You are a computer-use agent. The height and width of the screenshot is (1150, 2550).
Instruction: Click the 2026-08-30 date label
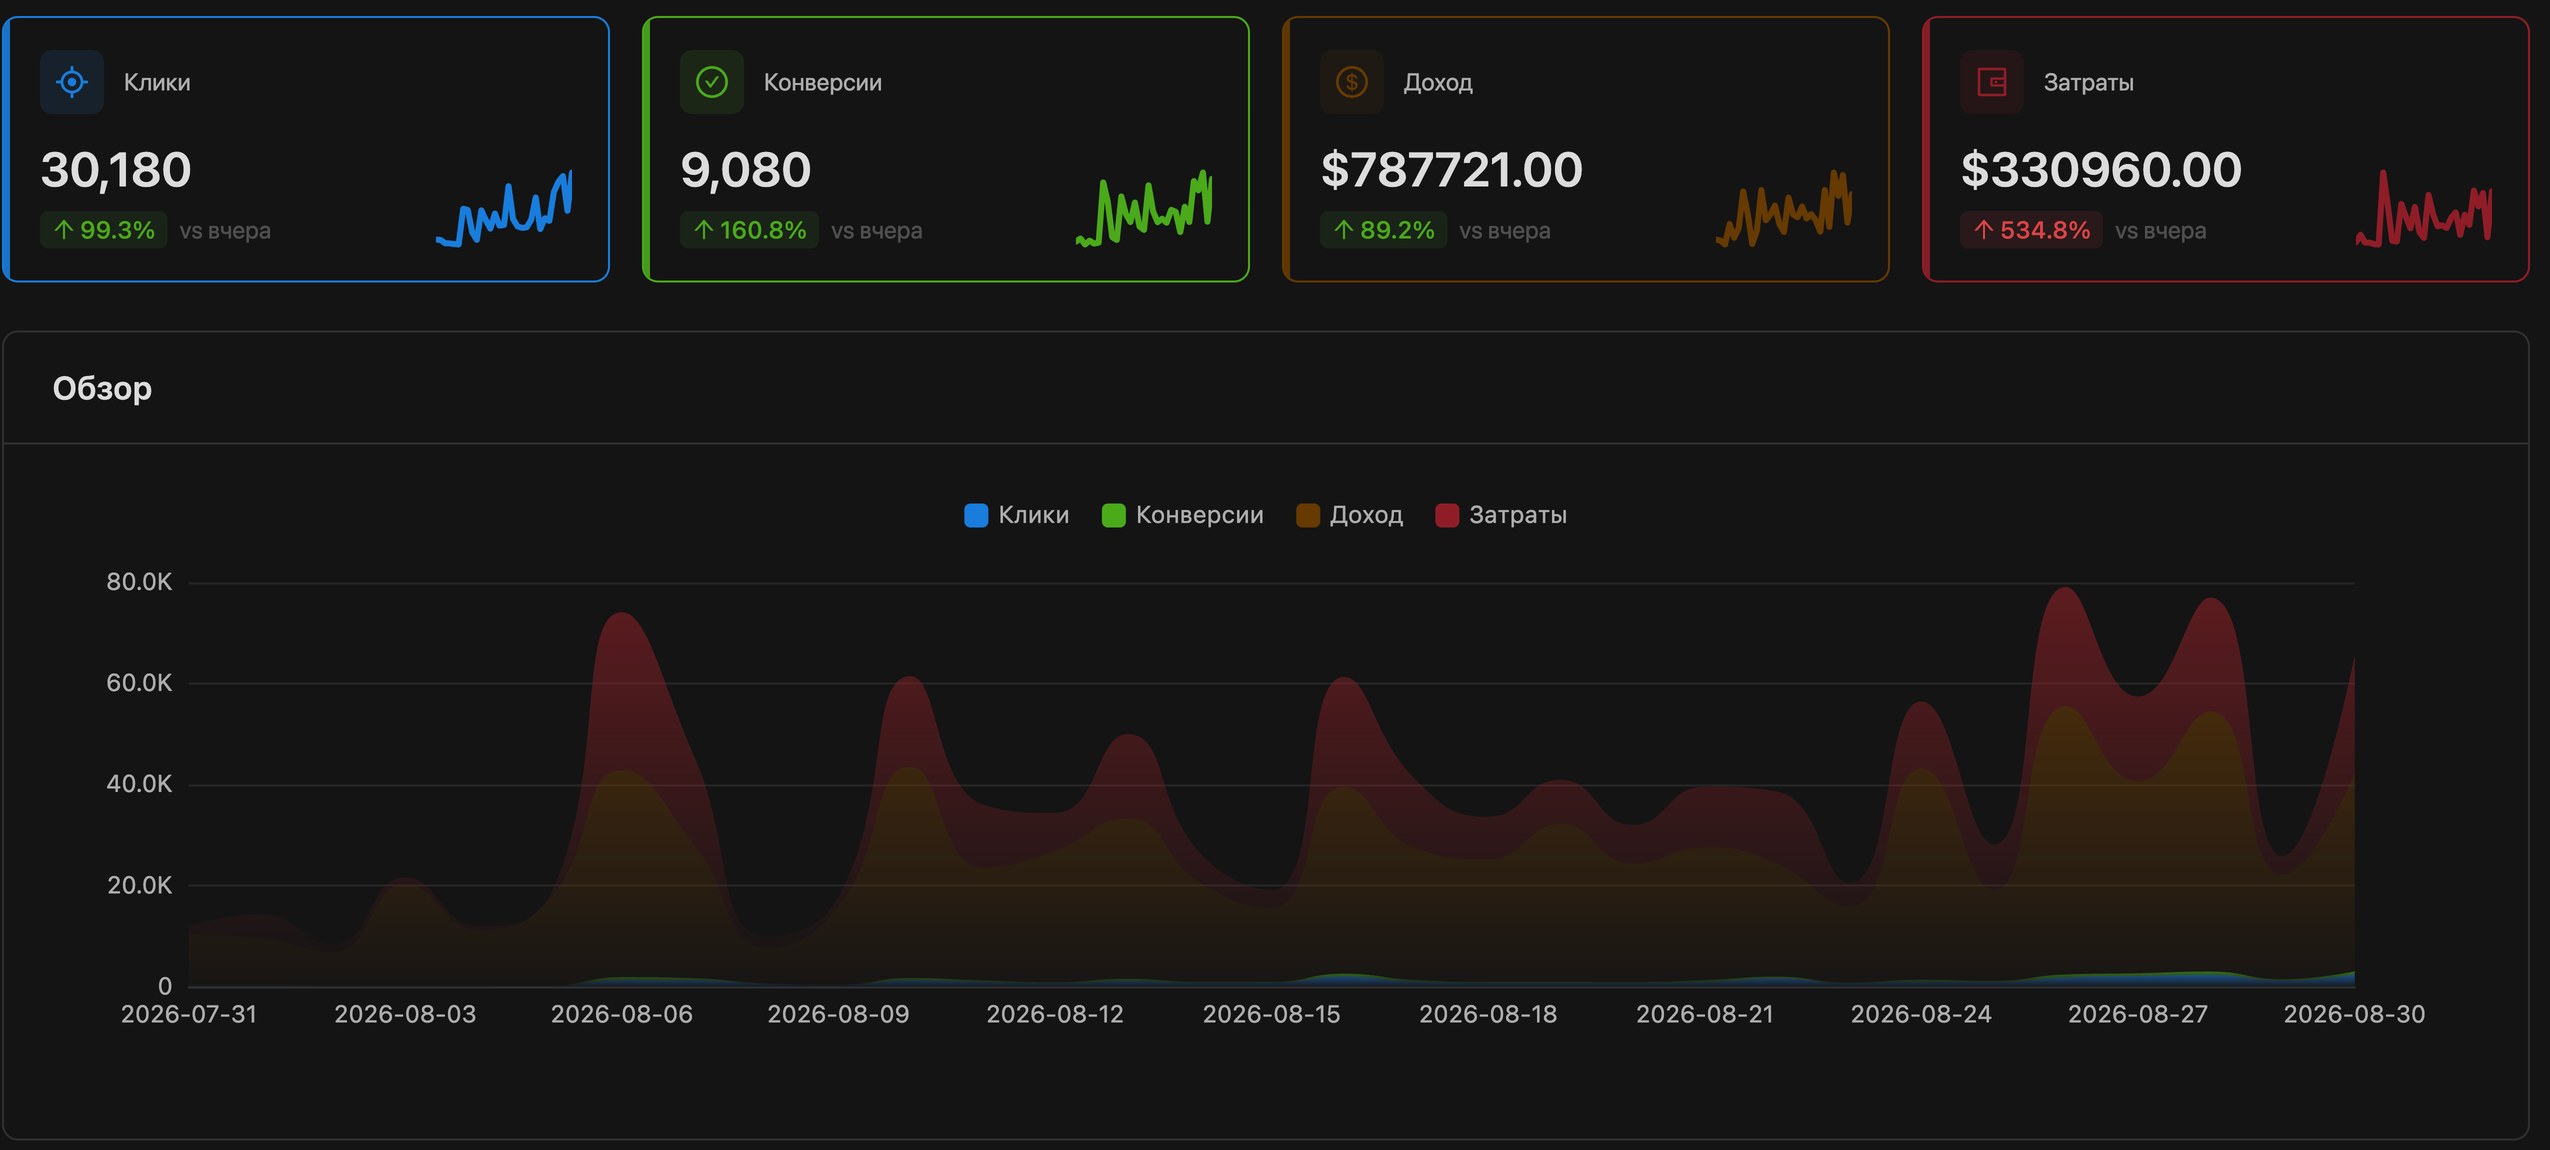pos(2354,1014)
